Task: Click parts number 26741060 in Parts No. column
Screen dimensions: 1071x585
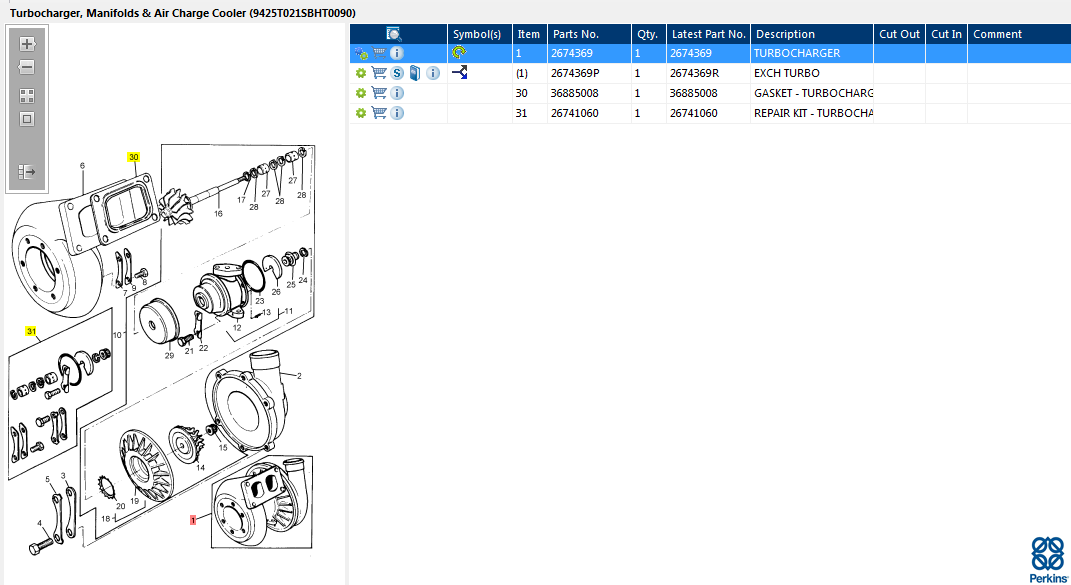Action: click(574, 113)
